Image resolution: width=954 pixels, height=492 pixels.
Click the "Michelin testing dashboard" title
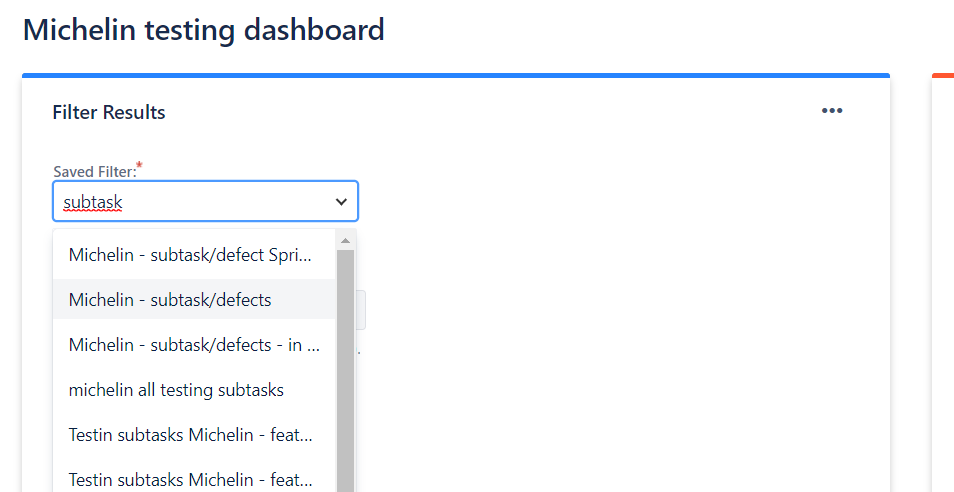point(204,29)
